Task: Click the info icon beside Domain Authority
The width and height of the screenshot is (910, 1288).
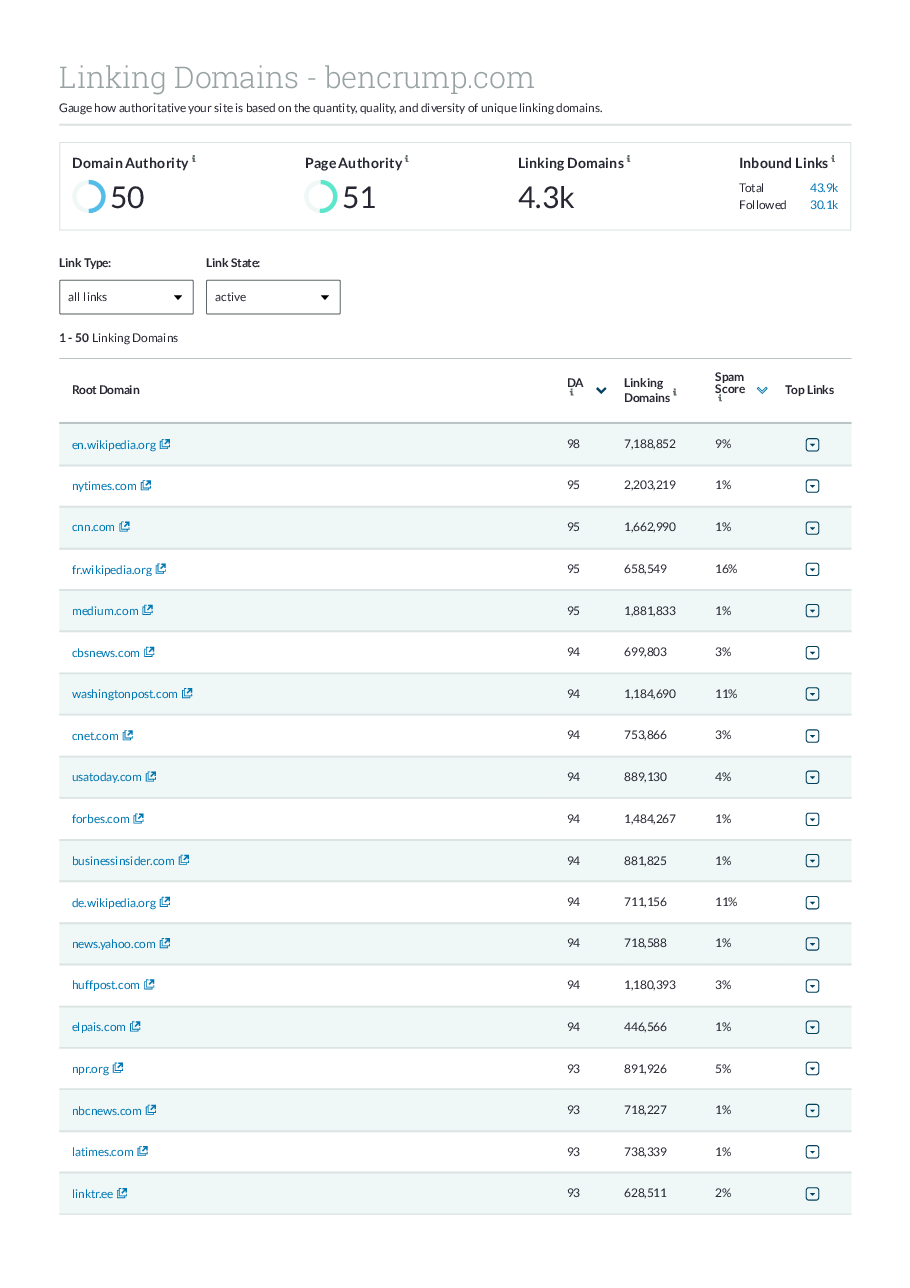Action: tap(194, 159)
